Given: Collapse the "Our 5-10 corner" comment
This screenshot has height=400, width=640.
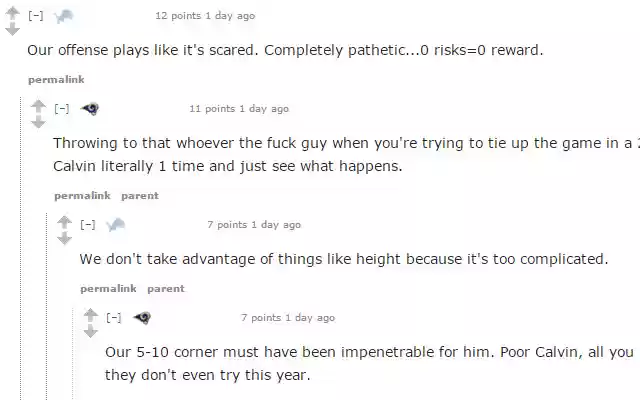Looking at the screenshot, I should (112, 318).
